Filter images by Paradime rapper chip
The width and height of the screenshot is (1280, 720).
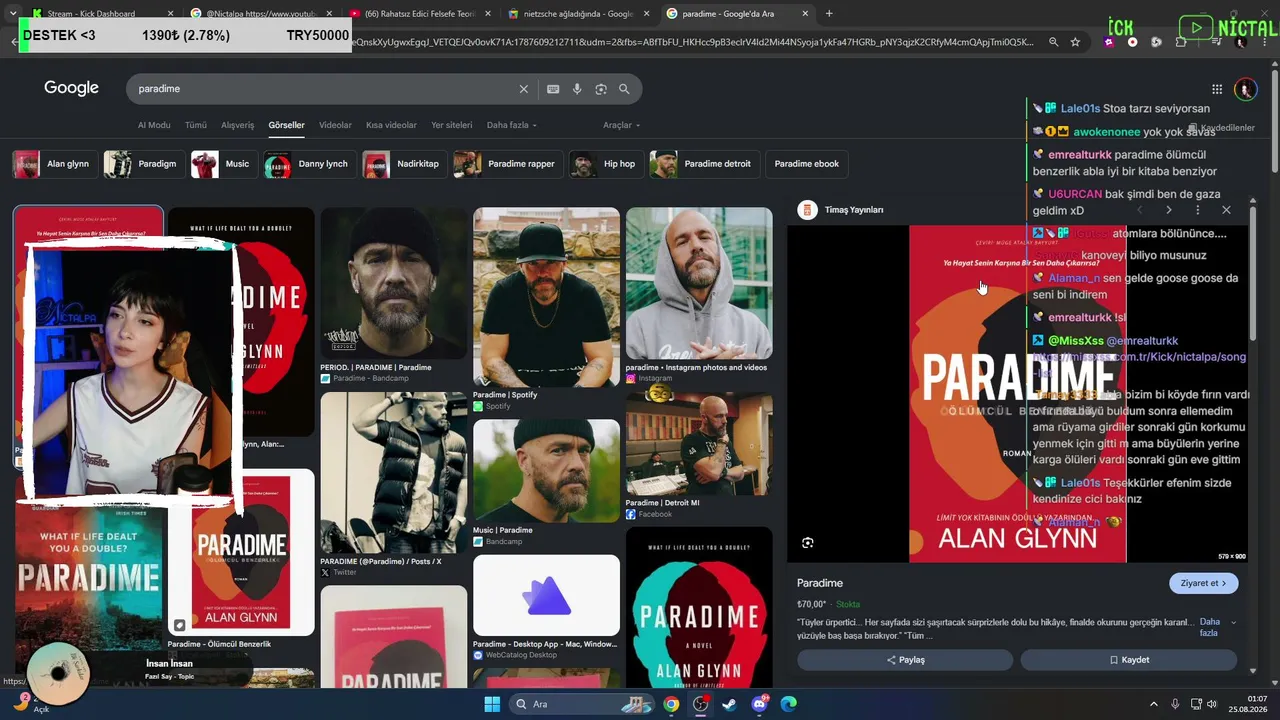[x=508, y=164]
